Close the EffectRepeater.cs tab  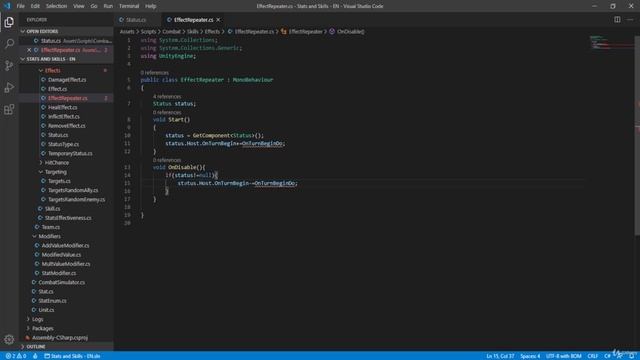[218, 20]
